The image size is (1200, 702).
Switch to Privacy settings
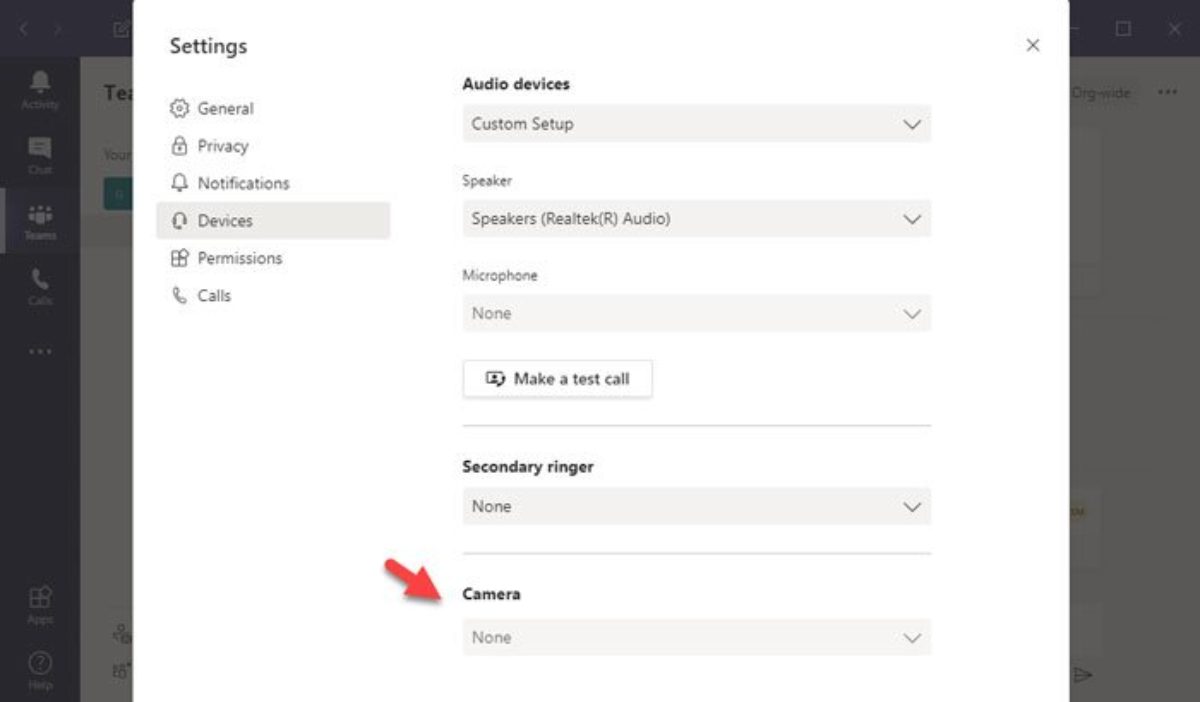tap(222, 146)
